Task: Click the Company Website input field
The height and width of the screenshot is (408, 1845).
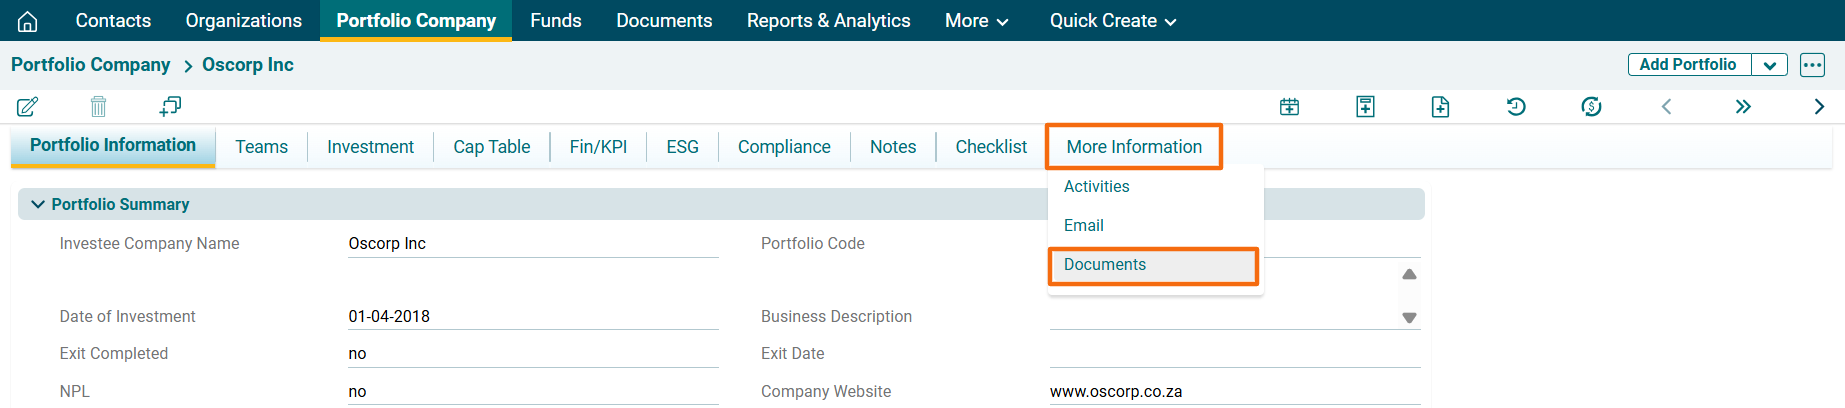Action: pyautogui.click(x=1234, y=391)
